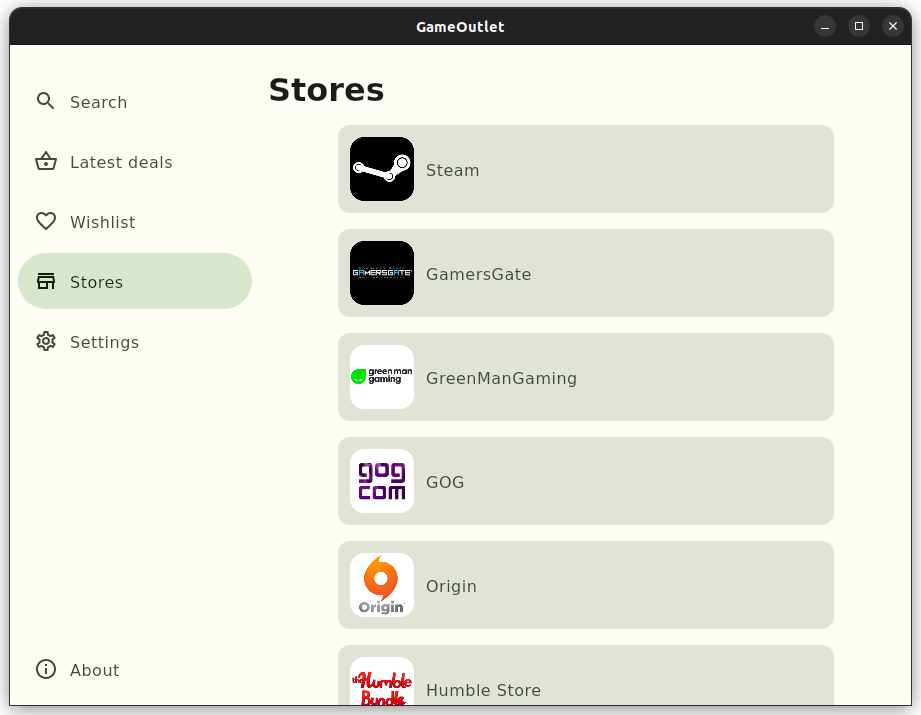Open the Origin store card

[x=586, y=585]
